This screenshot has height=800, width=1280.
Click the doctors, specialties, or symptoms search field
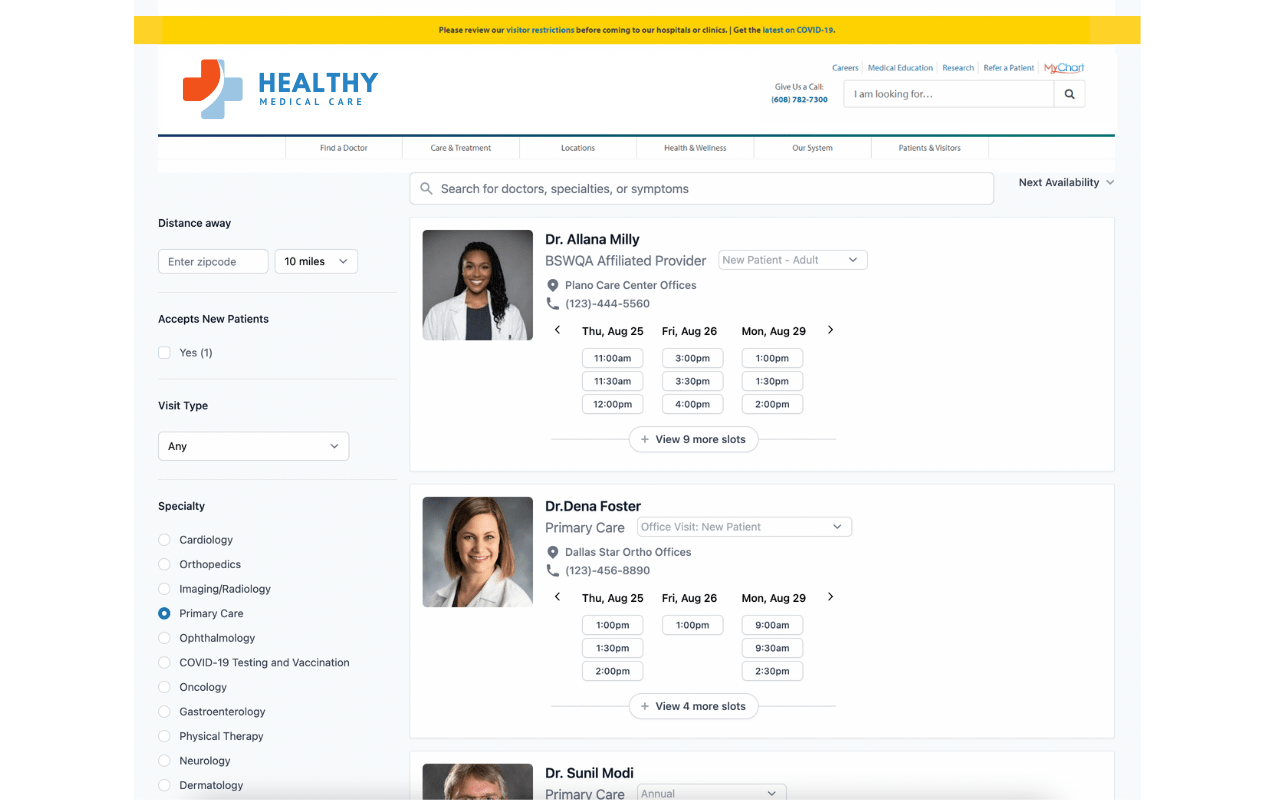[701, 189]
